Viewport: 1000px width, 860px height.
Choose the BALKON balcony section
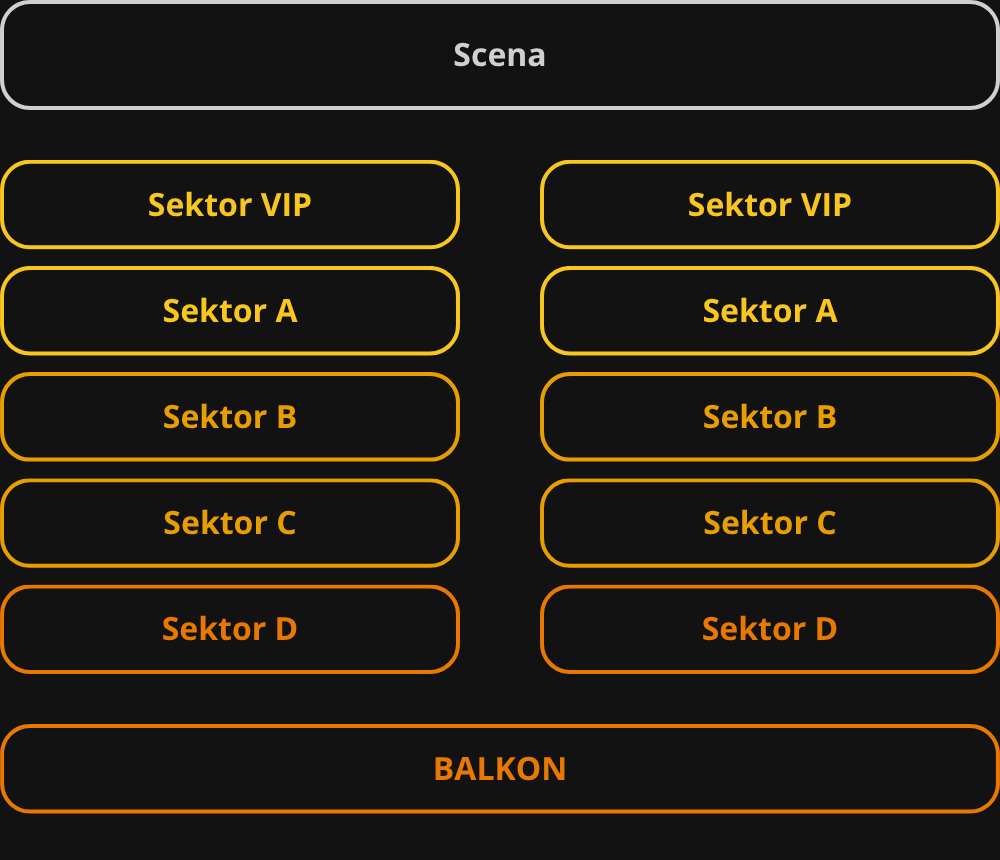click(500, 769)
